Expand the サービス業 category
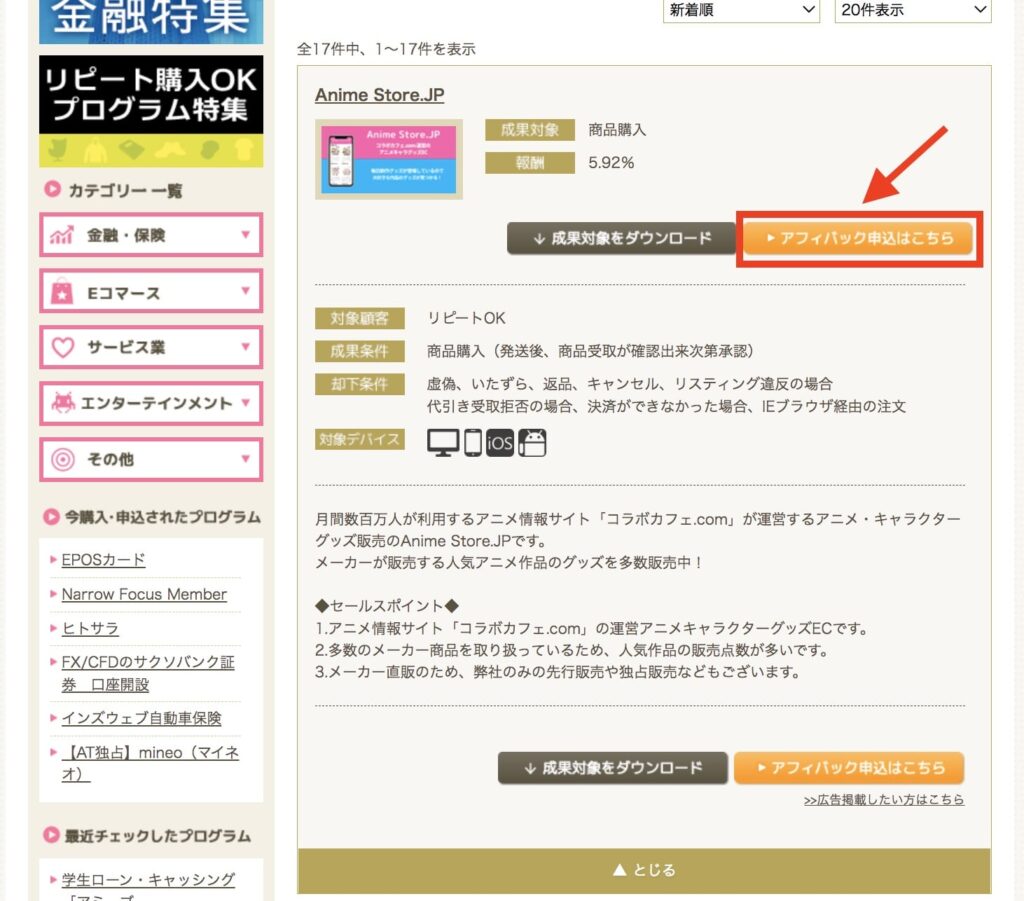This screenshot has width=1024, height=901. (151, 347)
